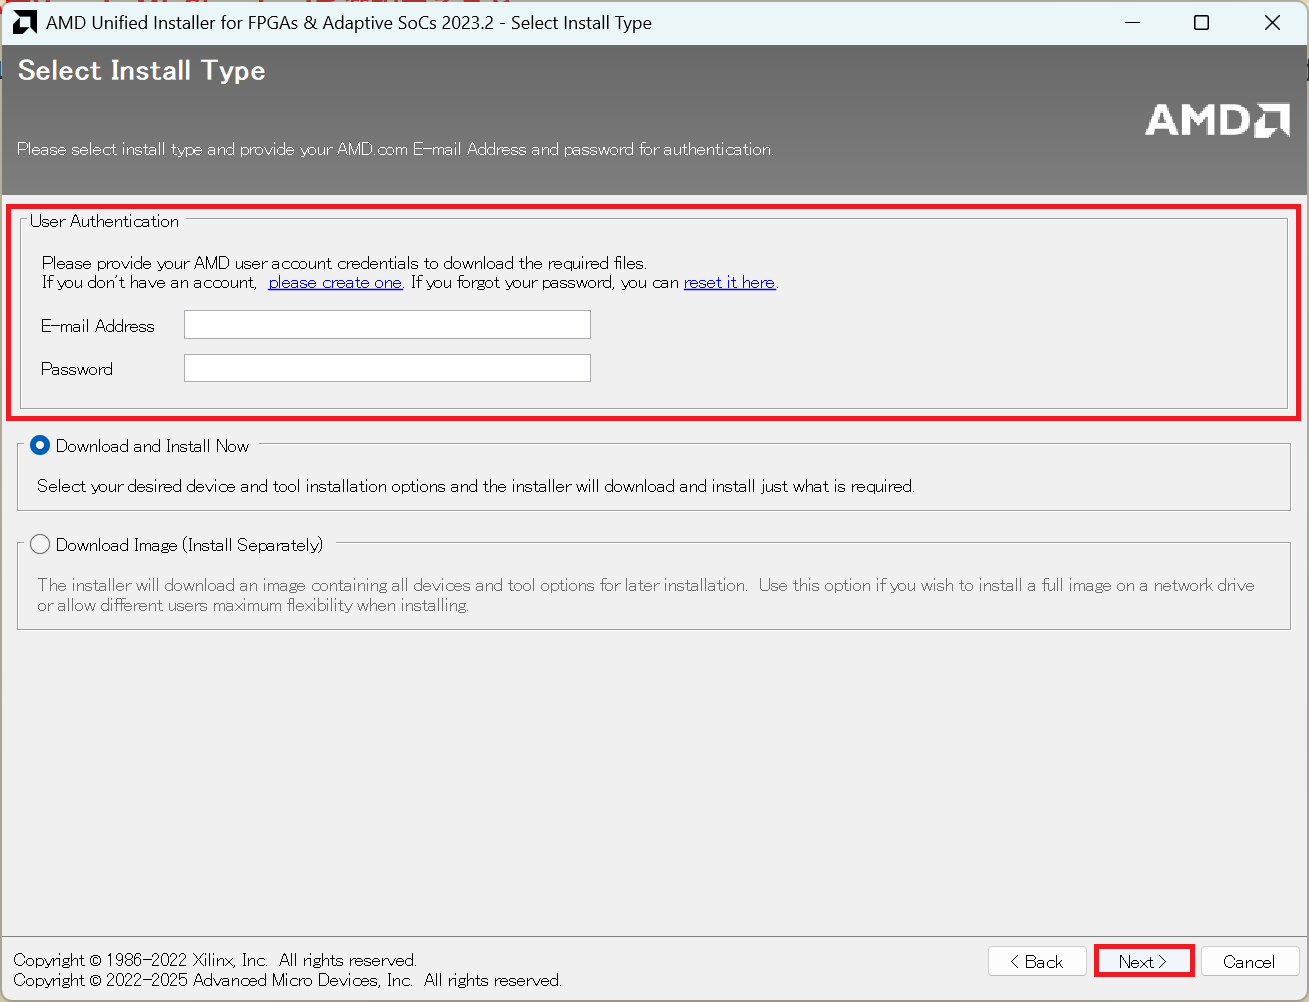The height and width of the screenshot is (1002, 1309).
Task: Click the window title bar text
Action: click(349, 23)
